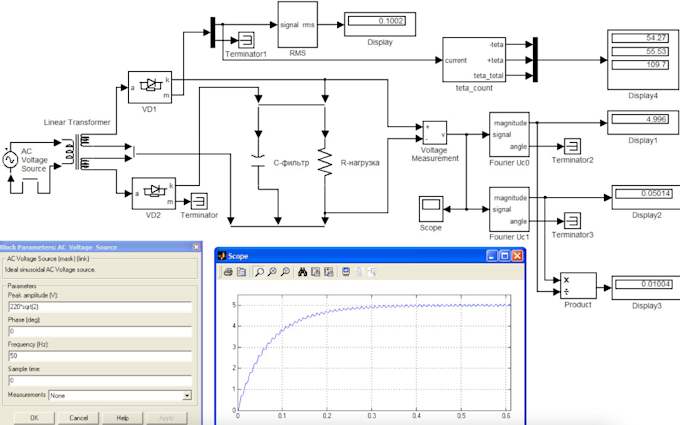Click the Scope plot waveform area
Screen dimensions: 680x425
tap(374, 353)
